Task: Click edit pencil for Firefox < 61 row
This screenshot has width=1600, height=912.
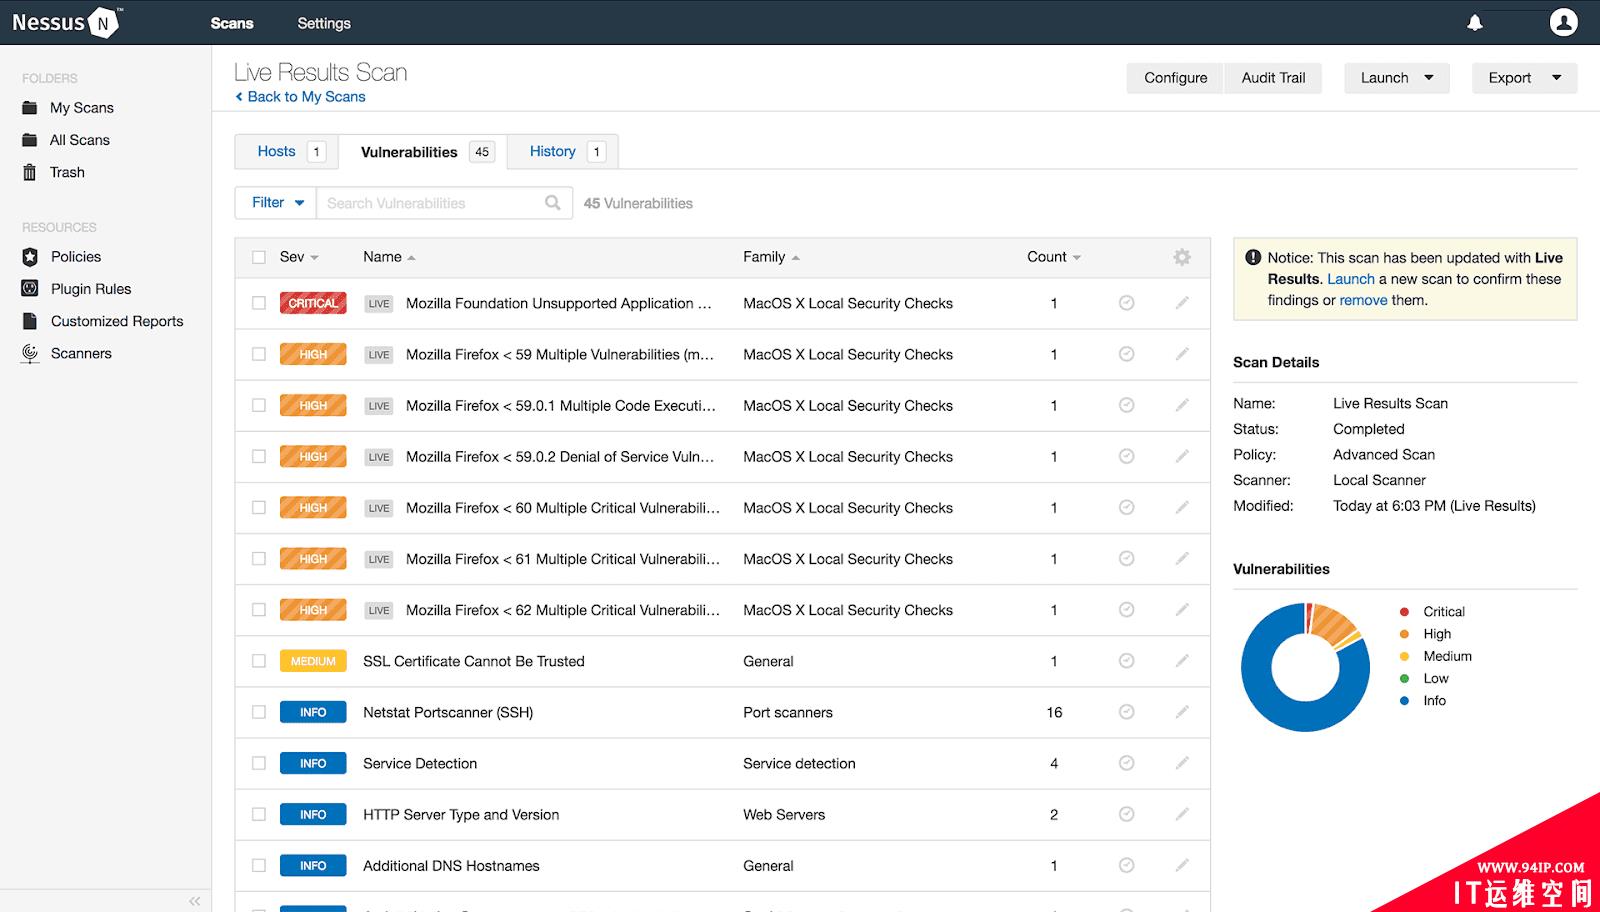Action: (x=1182, y=559)
